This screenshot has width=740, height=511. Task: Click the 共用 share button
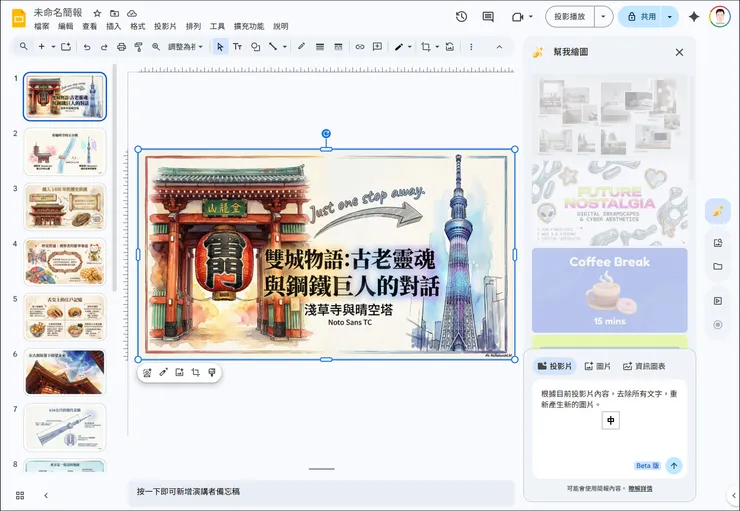641,17
